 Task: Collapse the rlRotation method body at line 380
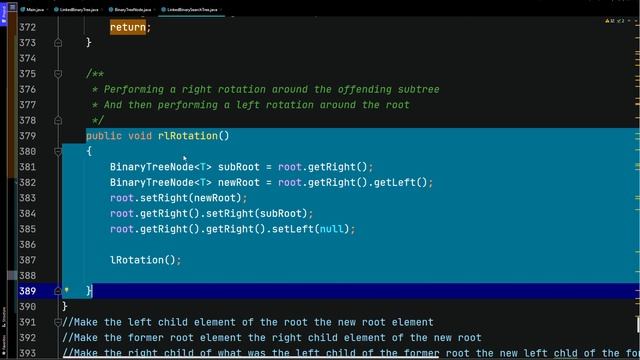coord(58,151)
